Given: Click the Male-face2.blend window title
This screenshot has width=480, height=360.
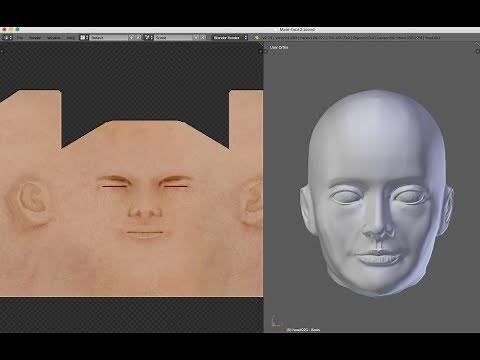Looking at the screenshot, I should coord(297,30).
